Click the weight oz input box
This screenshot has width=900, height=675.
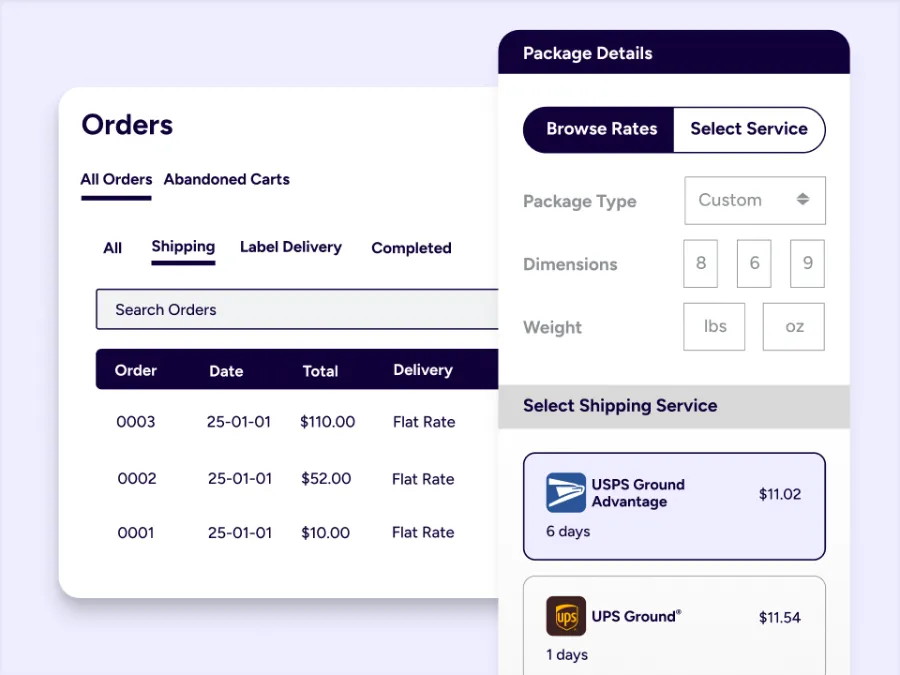[x=794, y=327]
